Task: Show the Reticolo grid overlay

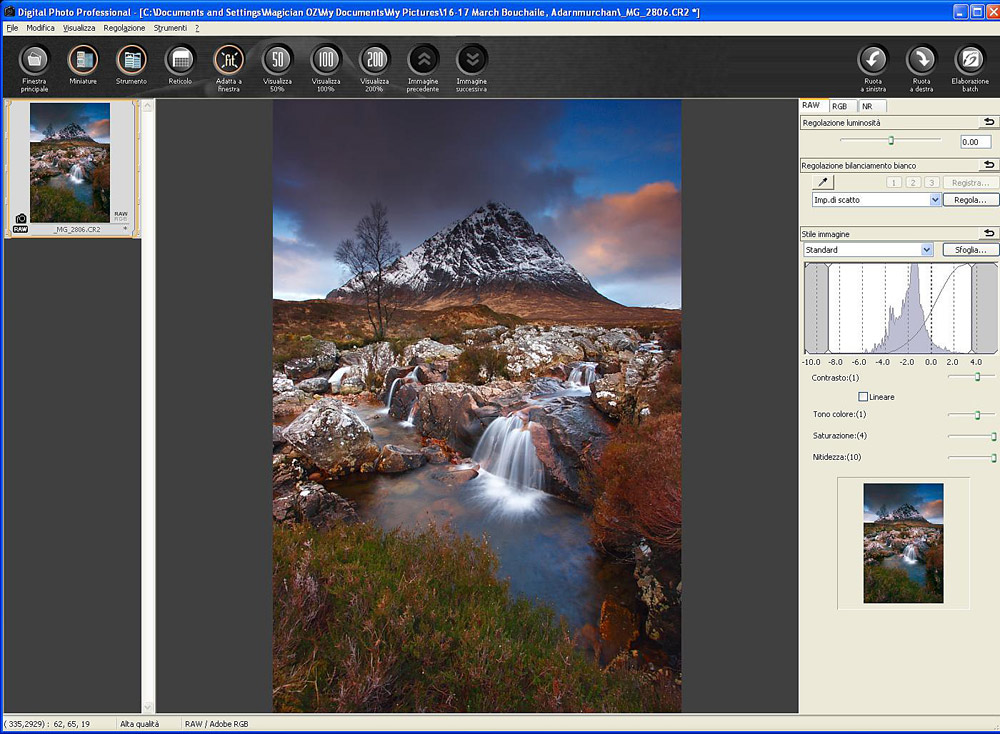Action: tap(180, 61)
